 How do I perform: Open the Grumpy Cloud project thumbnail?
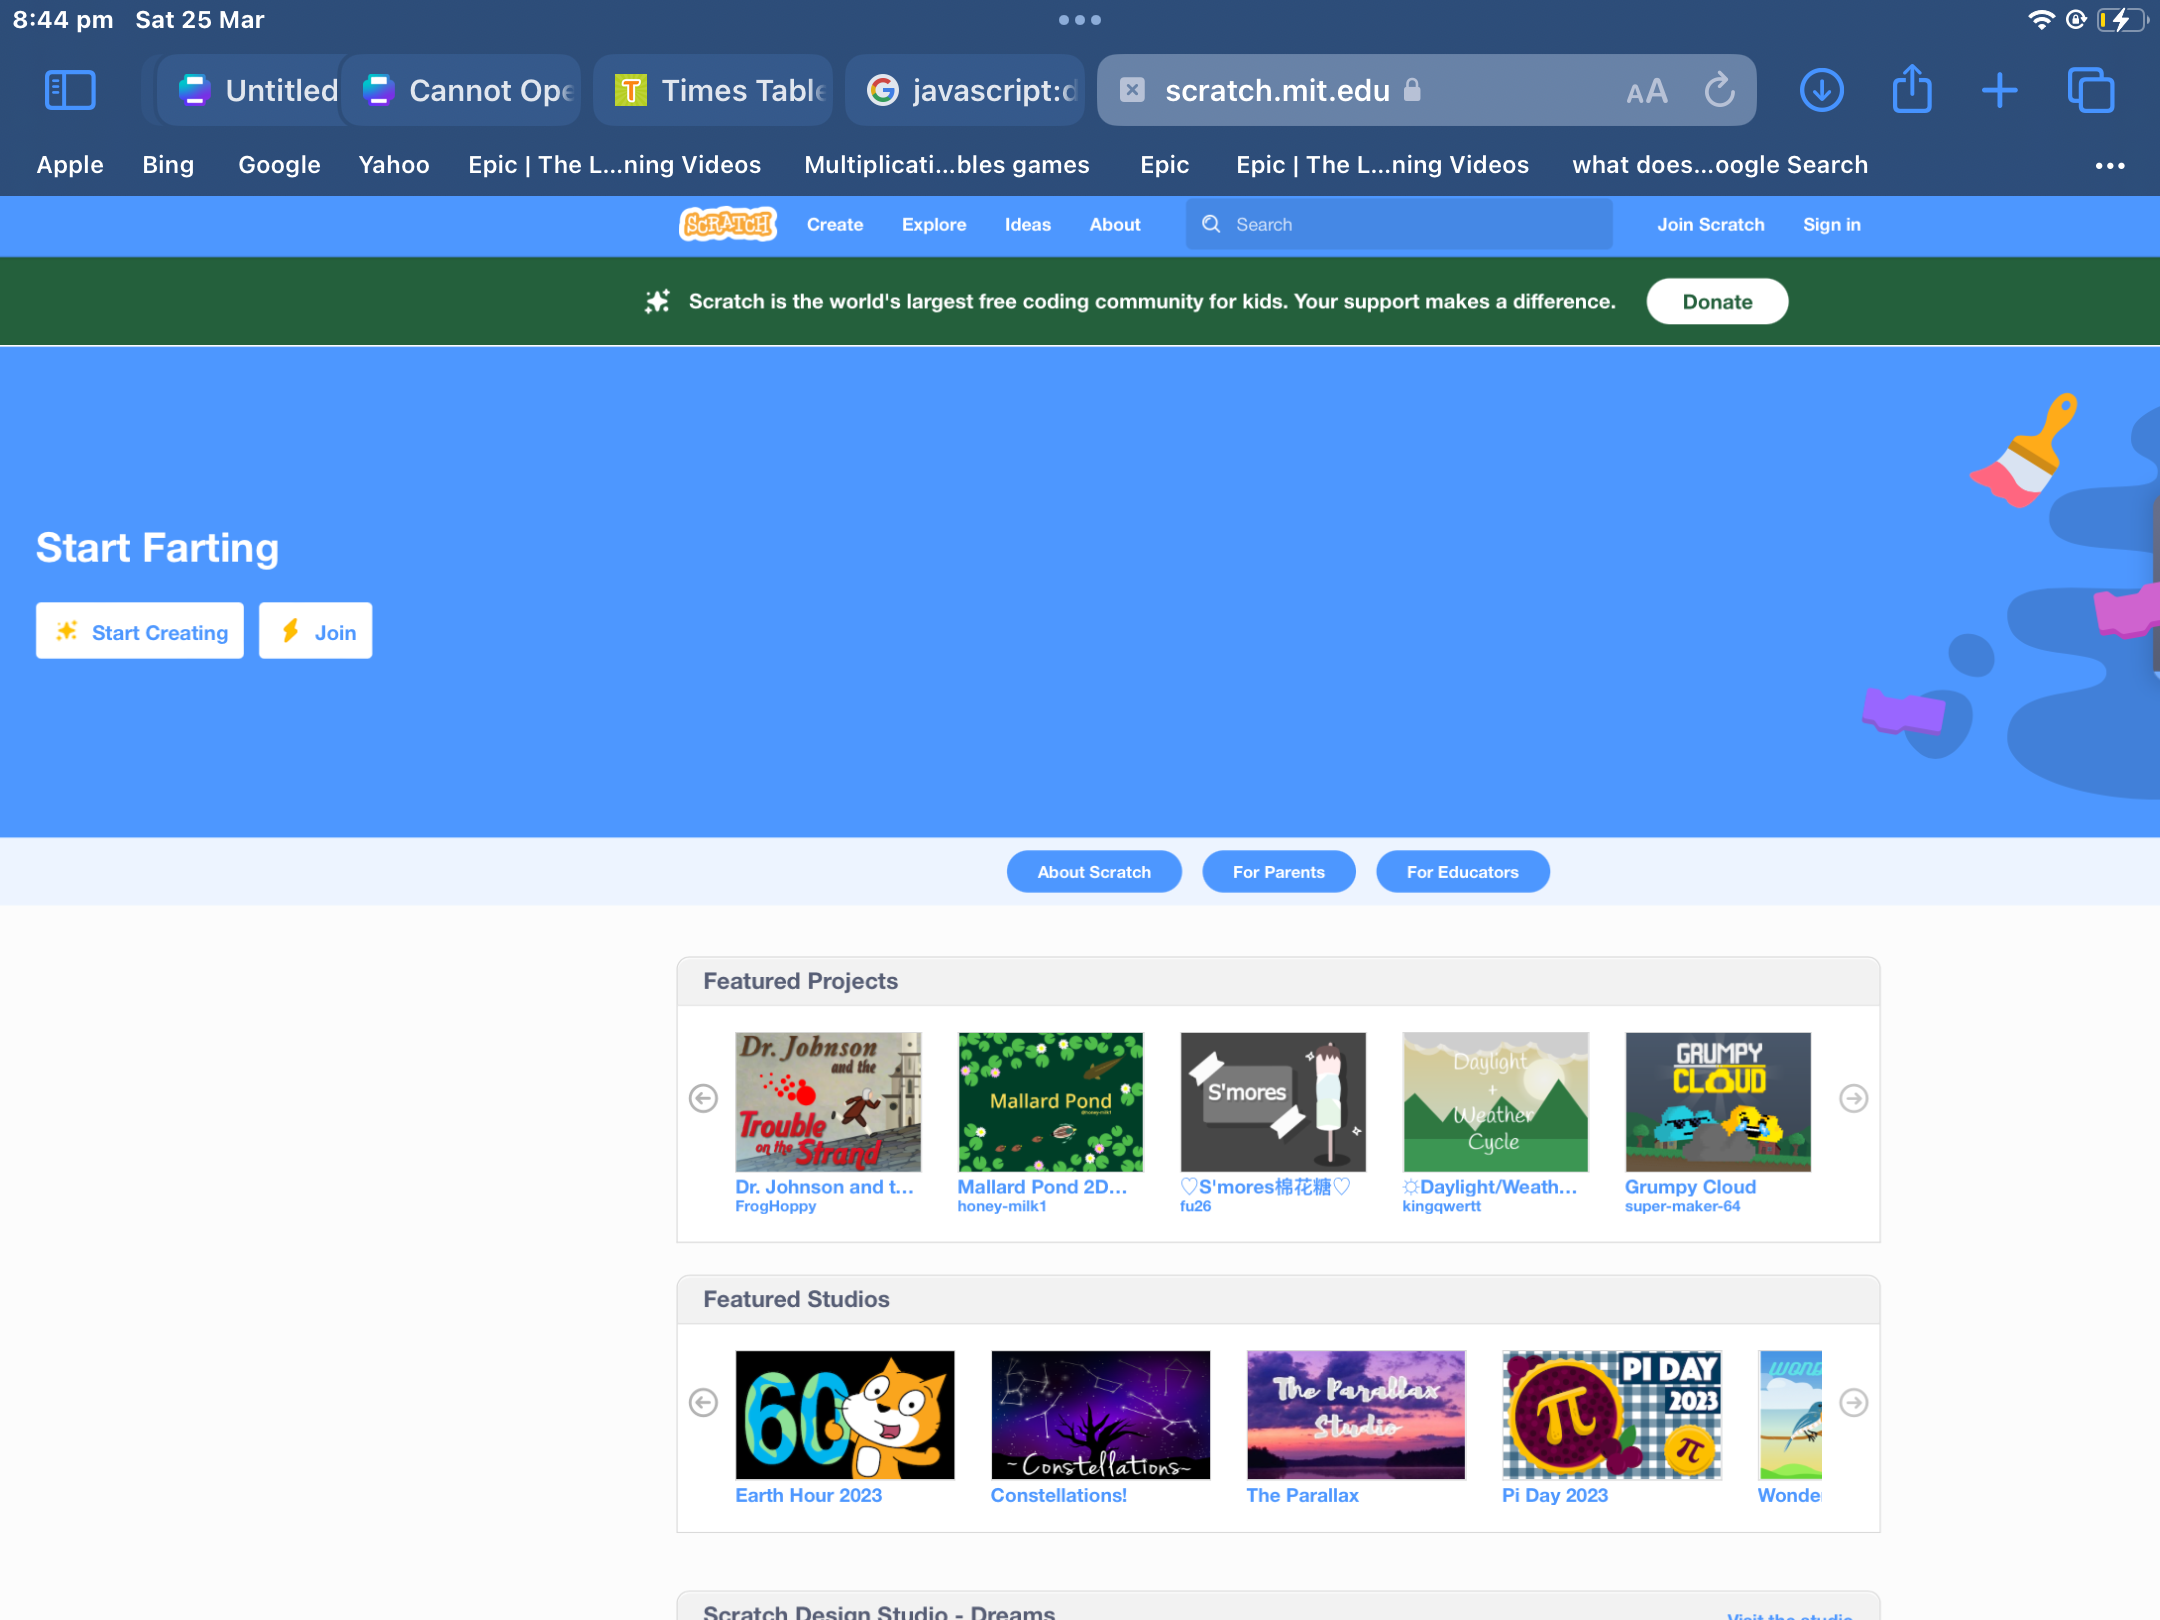click(1717, 1102)
